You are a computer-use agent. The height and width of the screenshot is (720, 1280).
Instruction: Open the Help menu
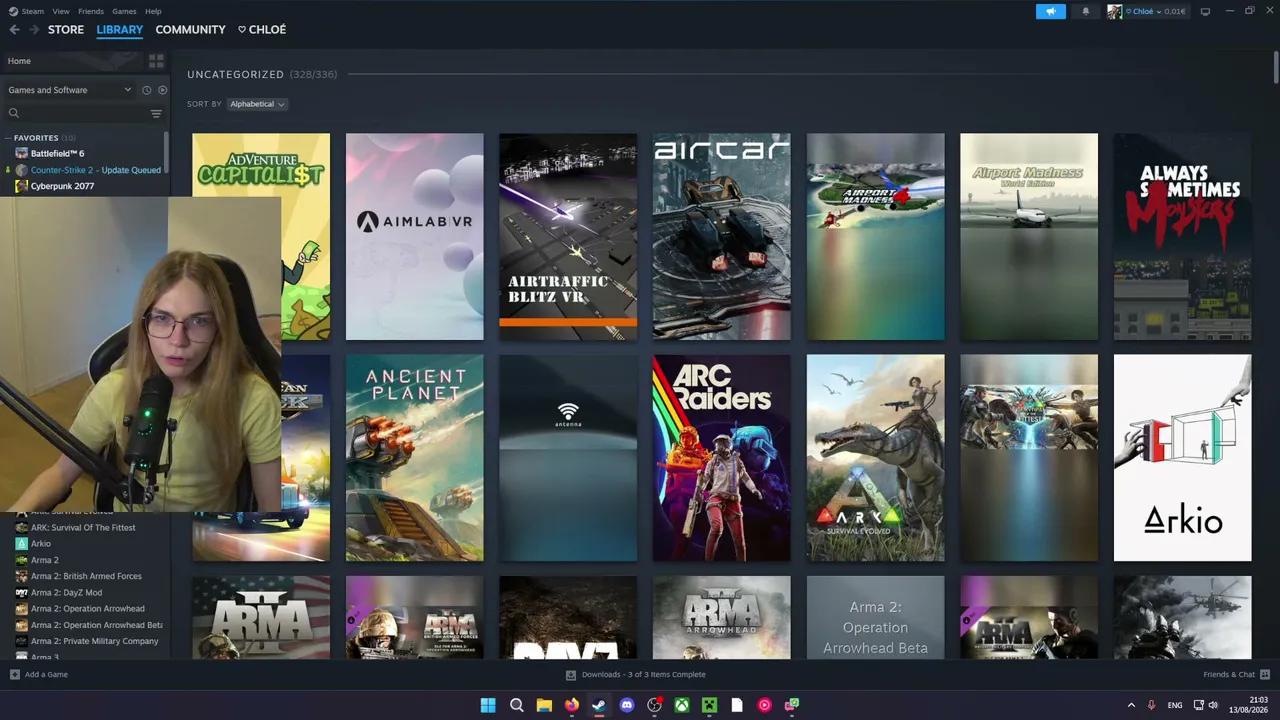(153, 12)
